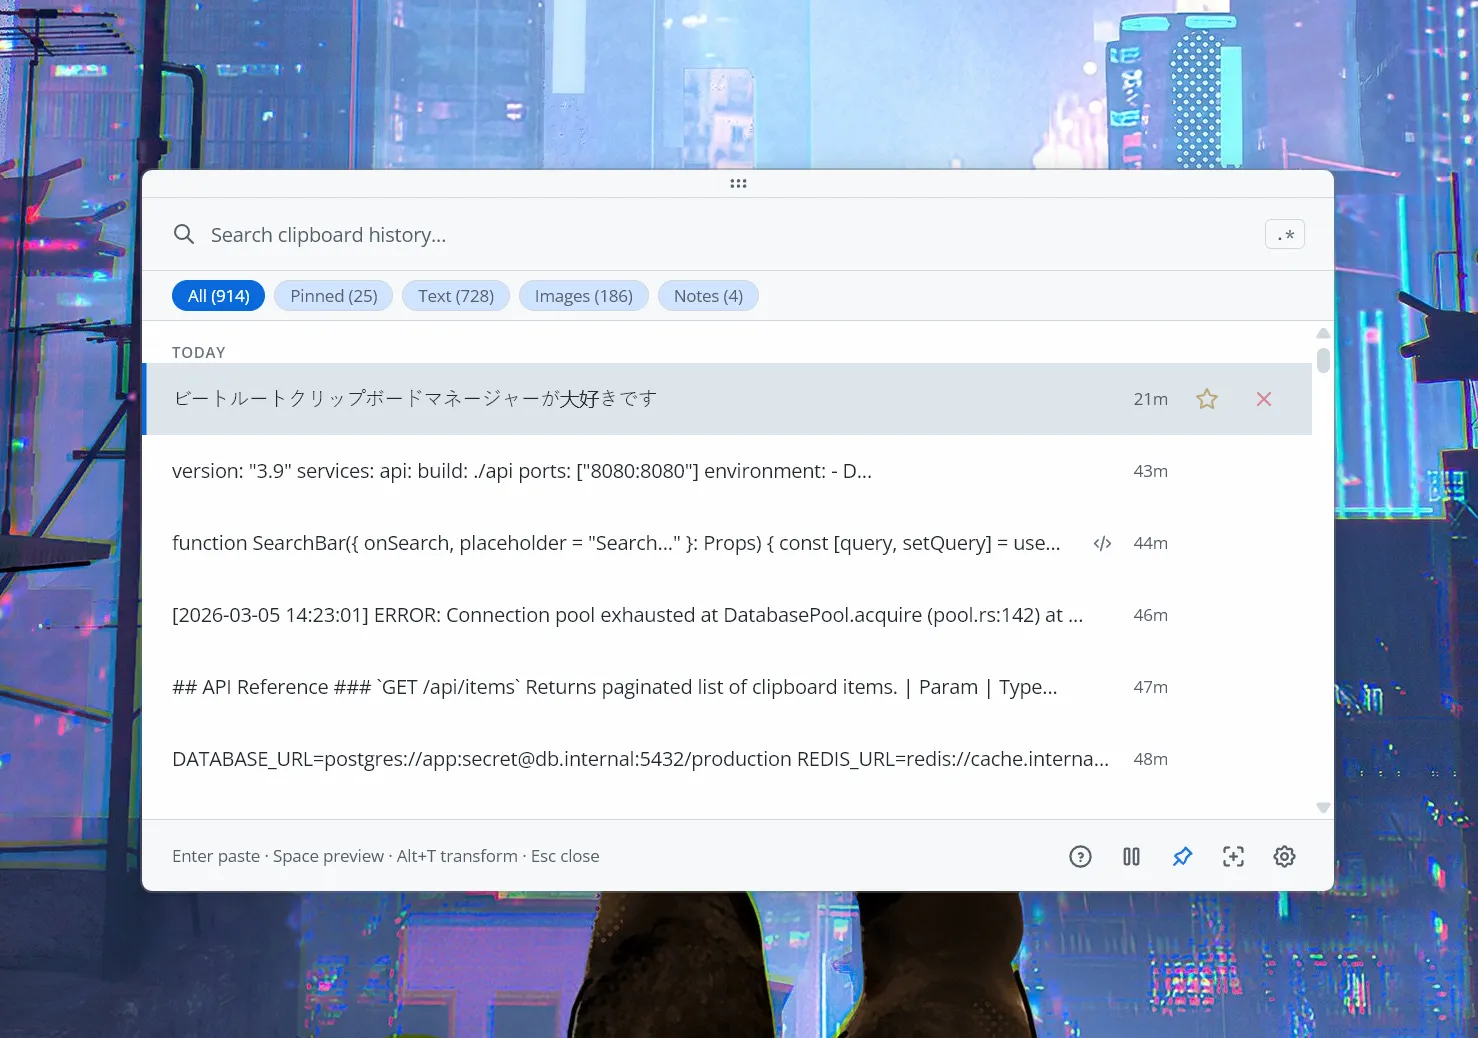Screen dimensions: 1478x1038
Task: Toggle regex search mode button
Action: pos(1284,234)
